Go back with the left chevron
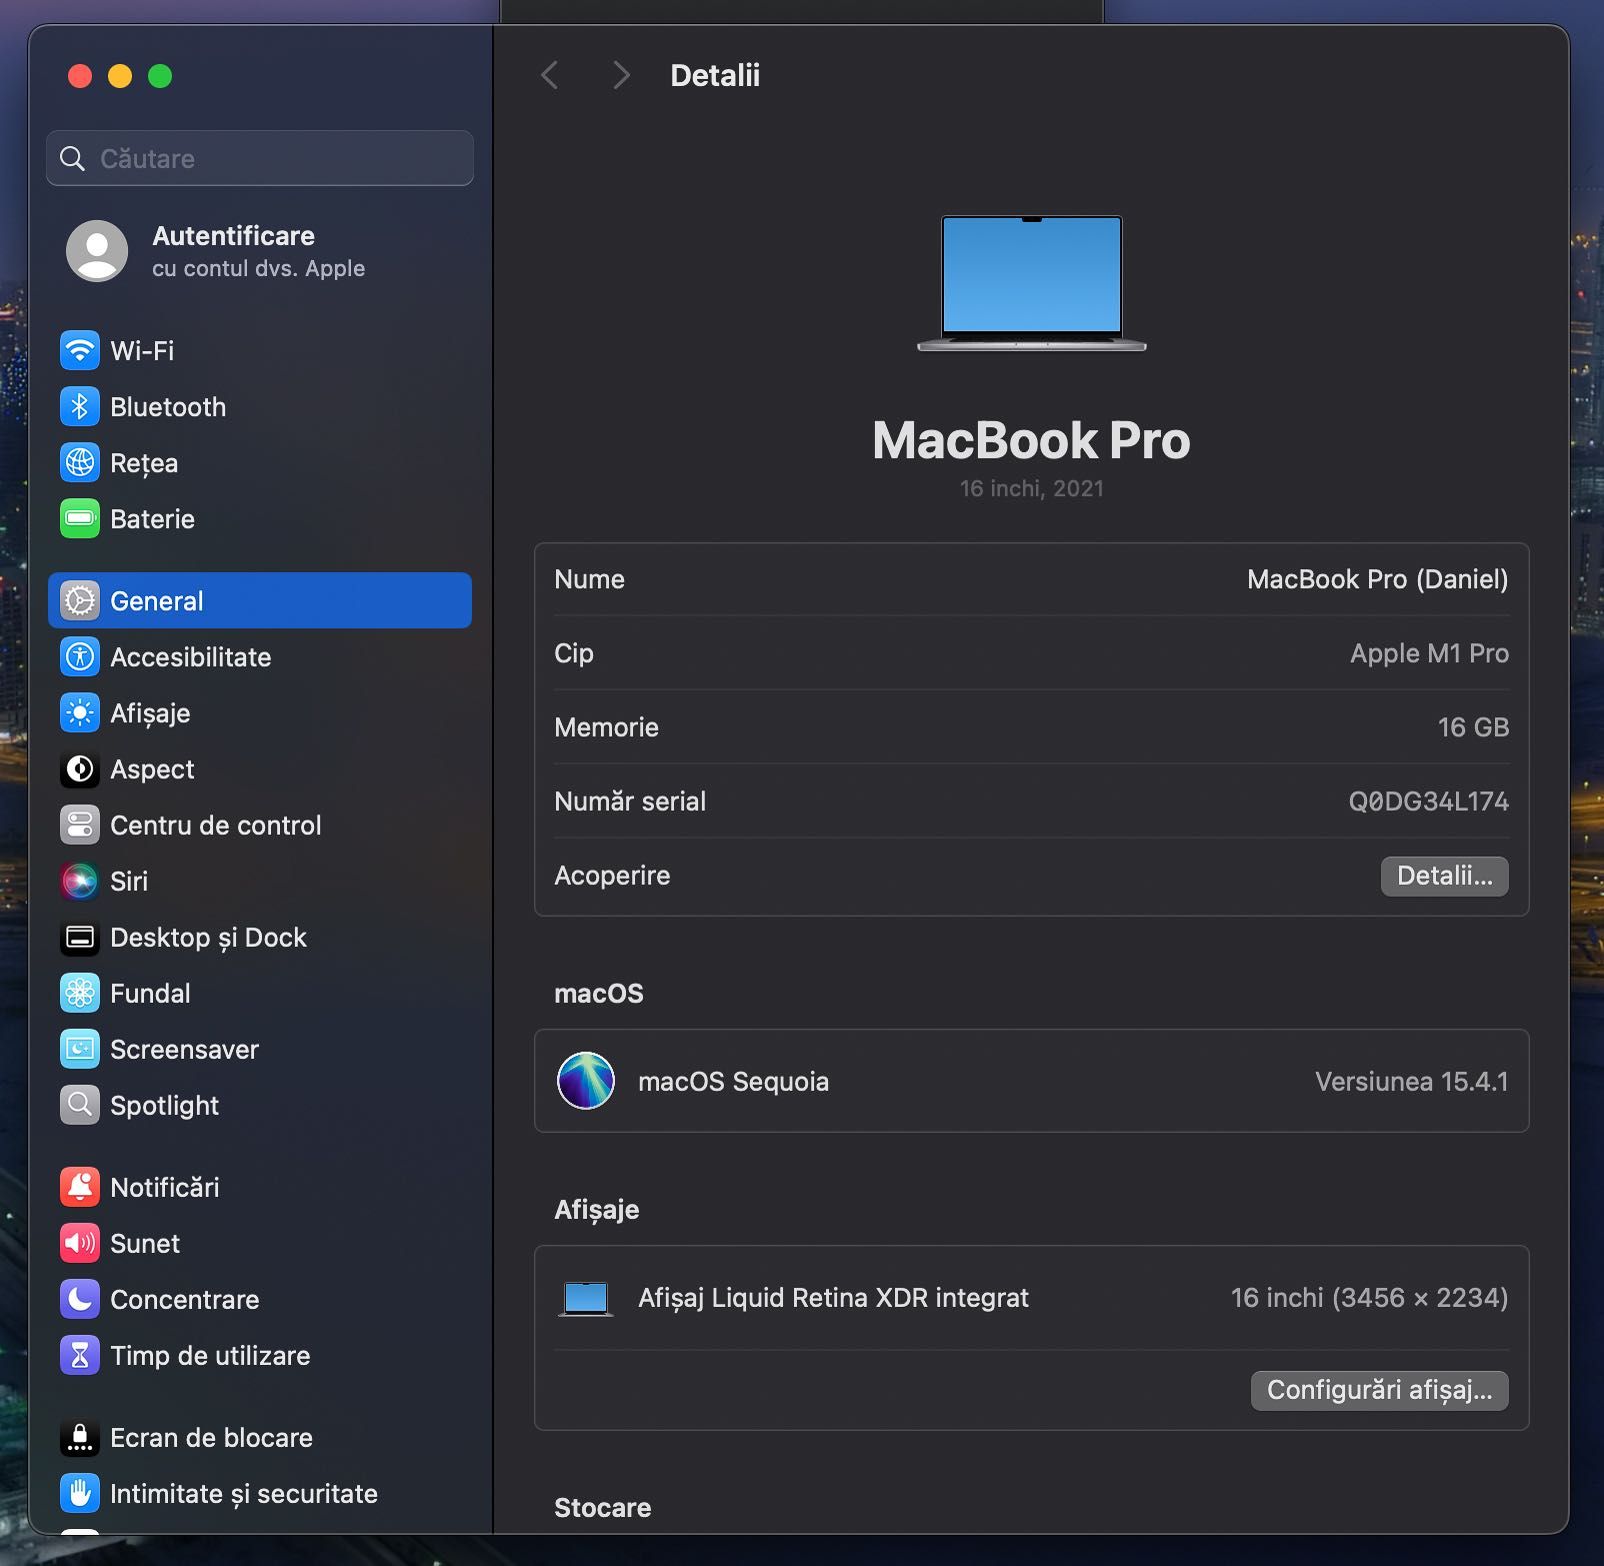 (550, 75)
